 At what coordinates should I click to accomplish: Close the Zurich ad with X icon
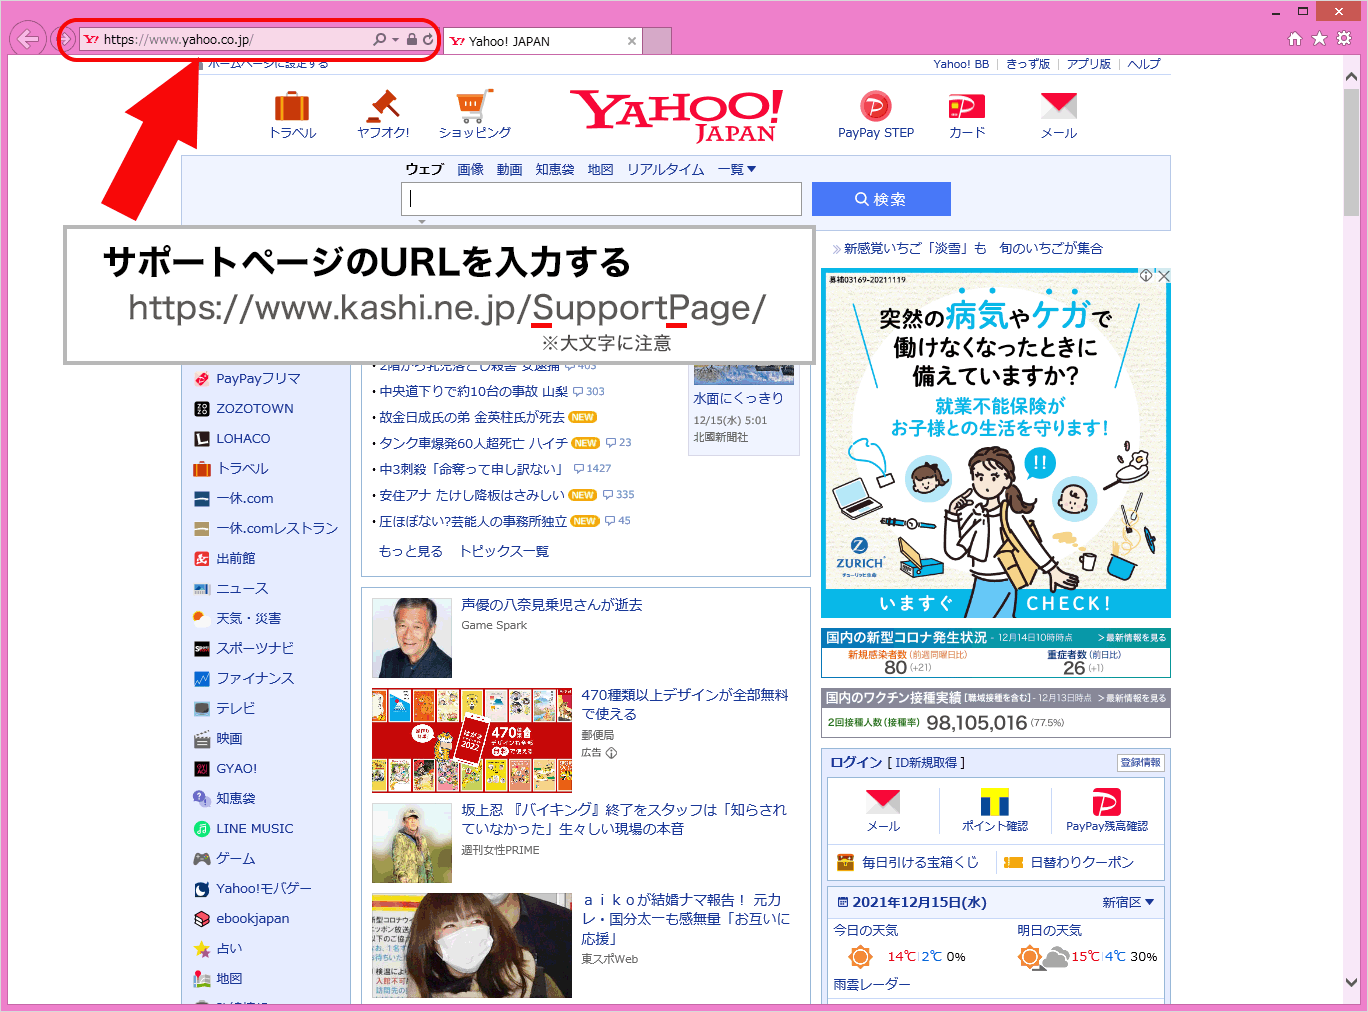point(1164,276)
